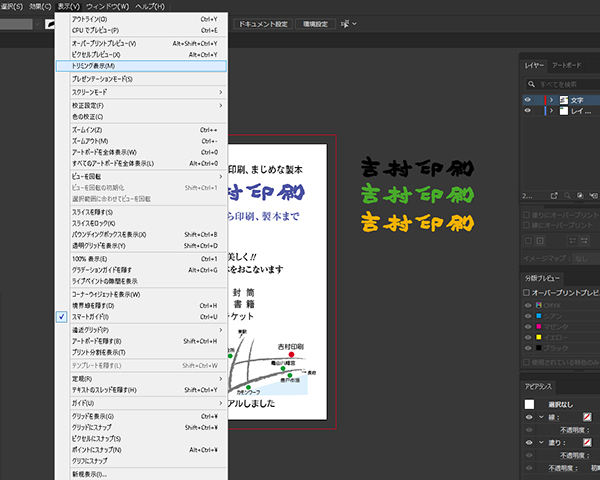This screenshot has height=480, width=600.
Task: Choose アートボードを全体表示(W) menu item
Action: point(141,152)
